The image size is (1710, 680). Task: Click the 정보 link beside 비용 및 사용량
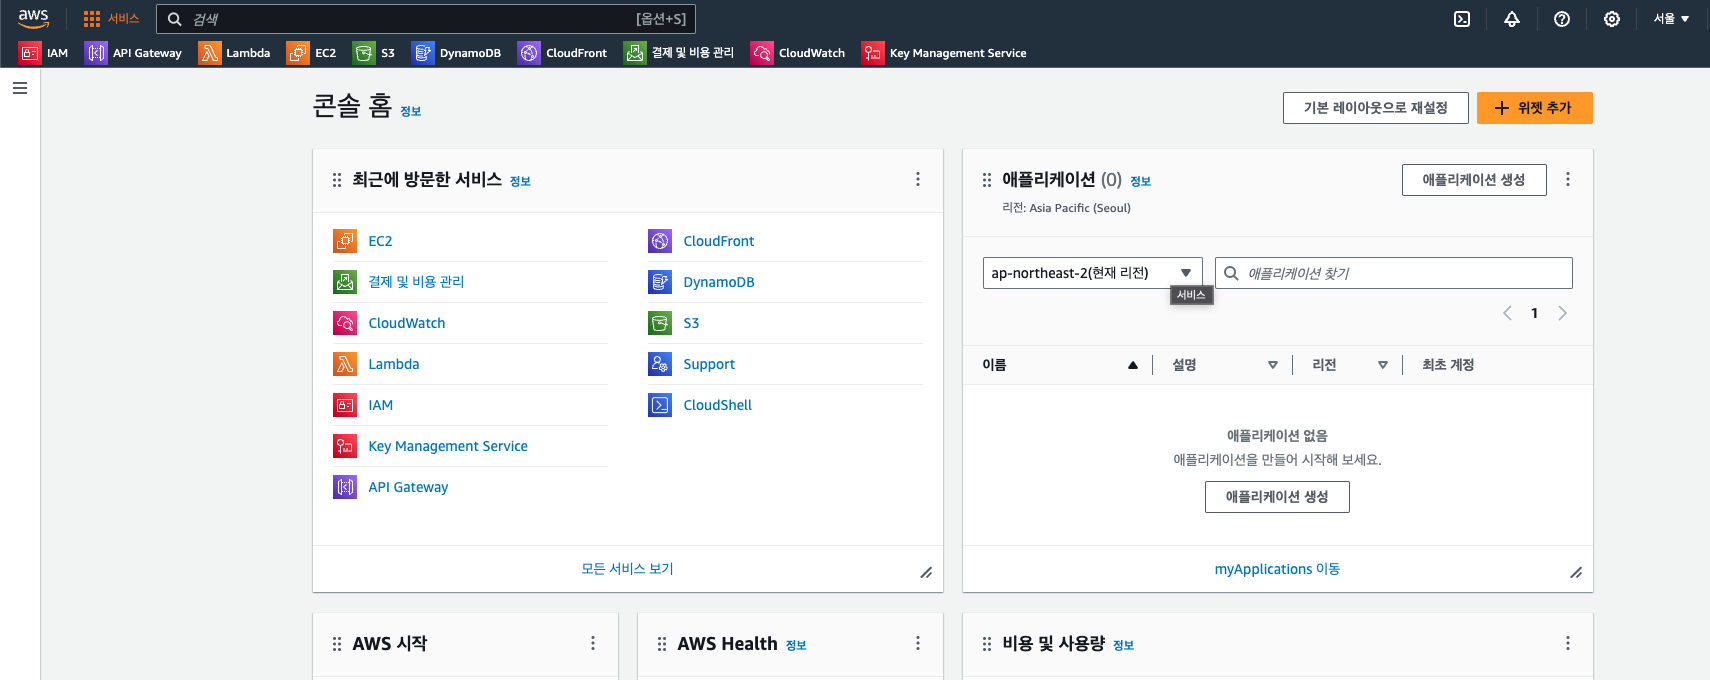tap(1124, 645)
